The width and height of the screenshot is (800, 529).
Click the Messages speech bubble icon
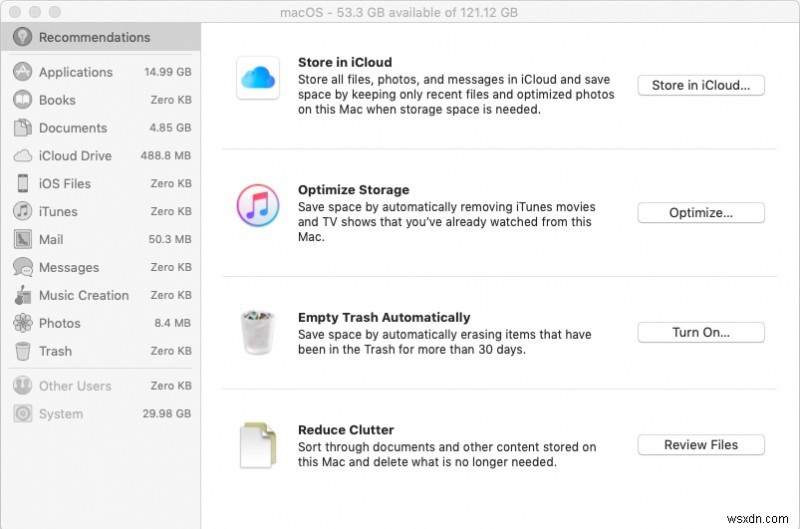point(22,267)
